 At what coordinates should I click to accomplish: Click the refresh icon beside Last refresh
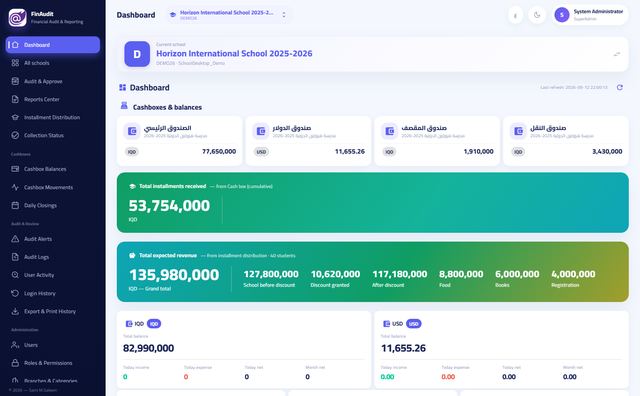coord(620,87)
